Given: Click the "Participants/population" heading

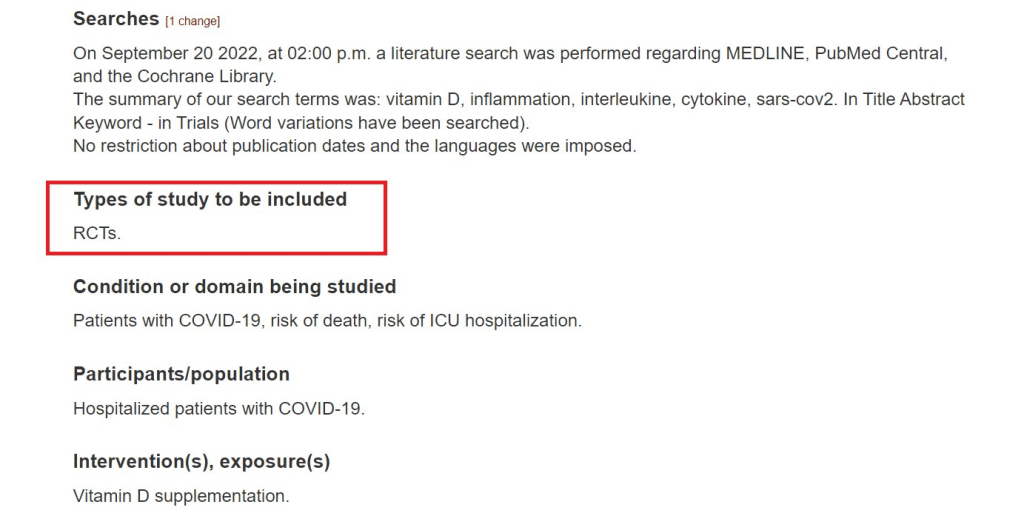Looking at the screenshot, I should (181, 374).
